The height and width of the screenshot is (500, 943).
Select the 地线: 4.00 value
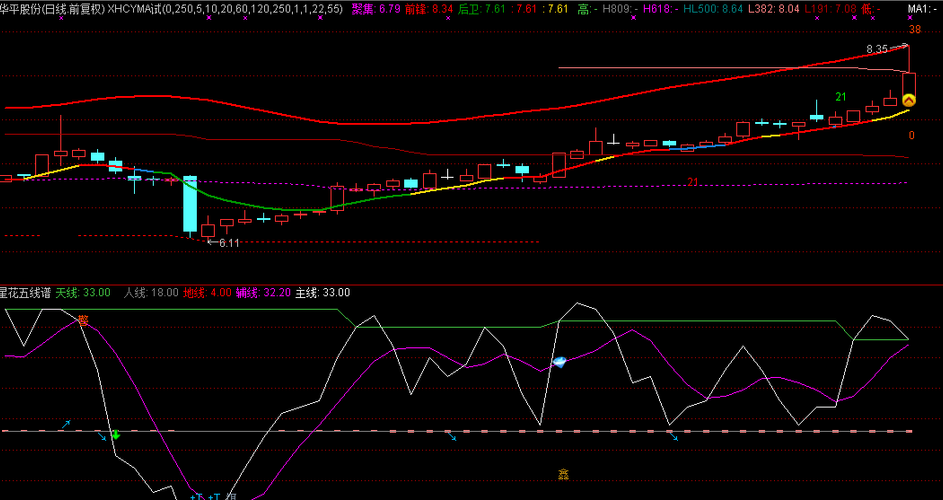tap(207, 293)
